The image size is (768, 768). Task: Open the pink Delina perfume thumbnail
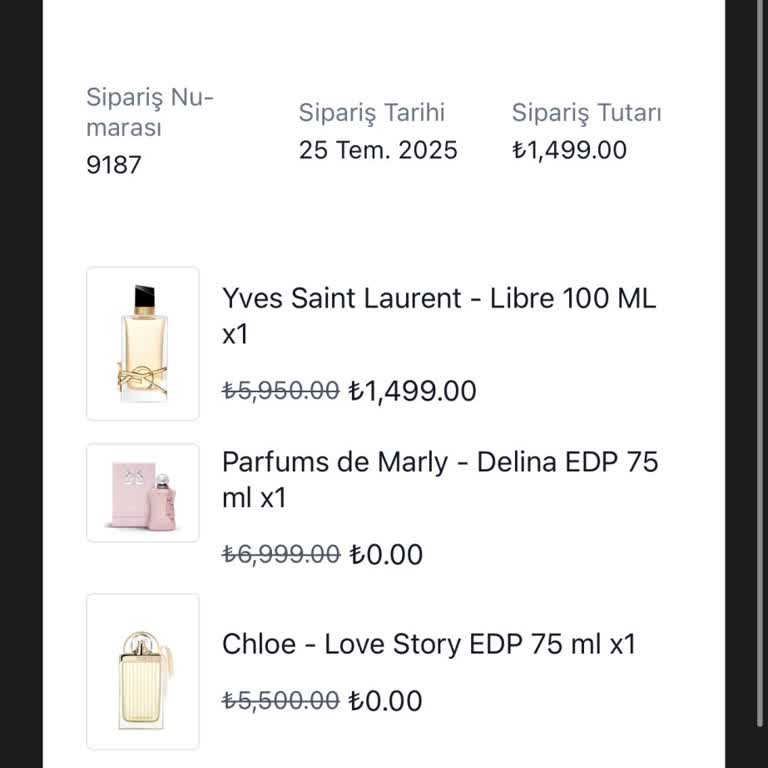pos(143,493)
